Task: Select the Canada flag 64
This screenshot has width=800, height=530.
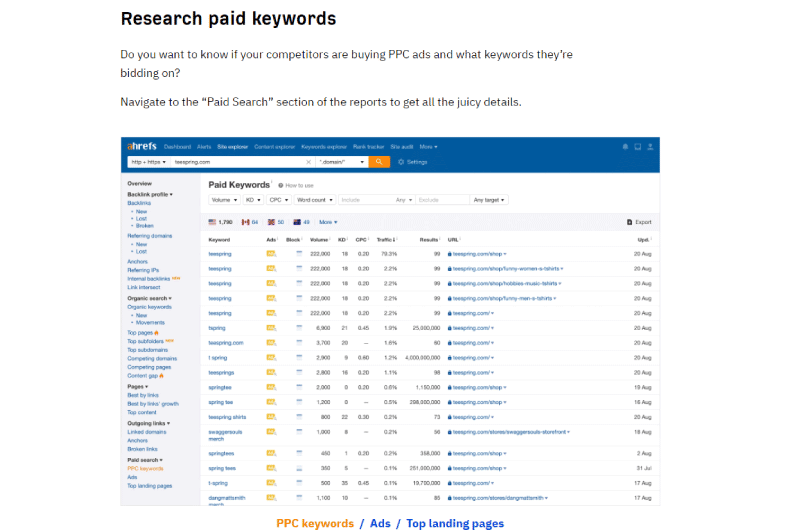Action: pyautogui.click(x=249, y=222)
